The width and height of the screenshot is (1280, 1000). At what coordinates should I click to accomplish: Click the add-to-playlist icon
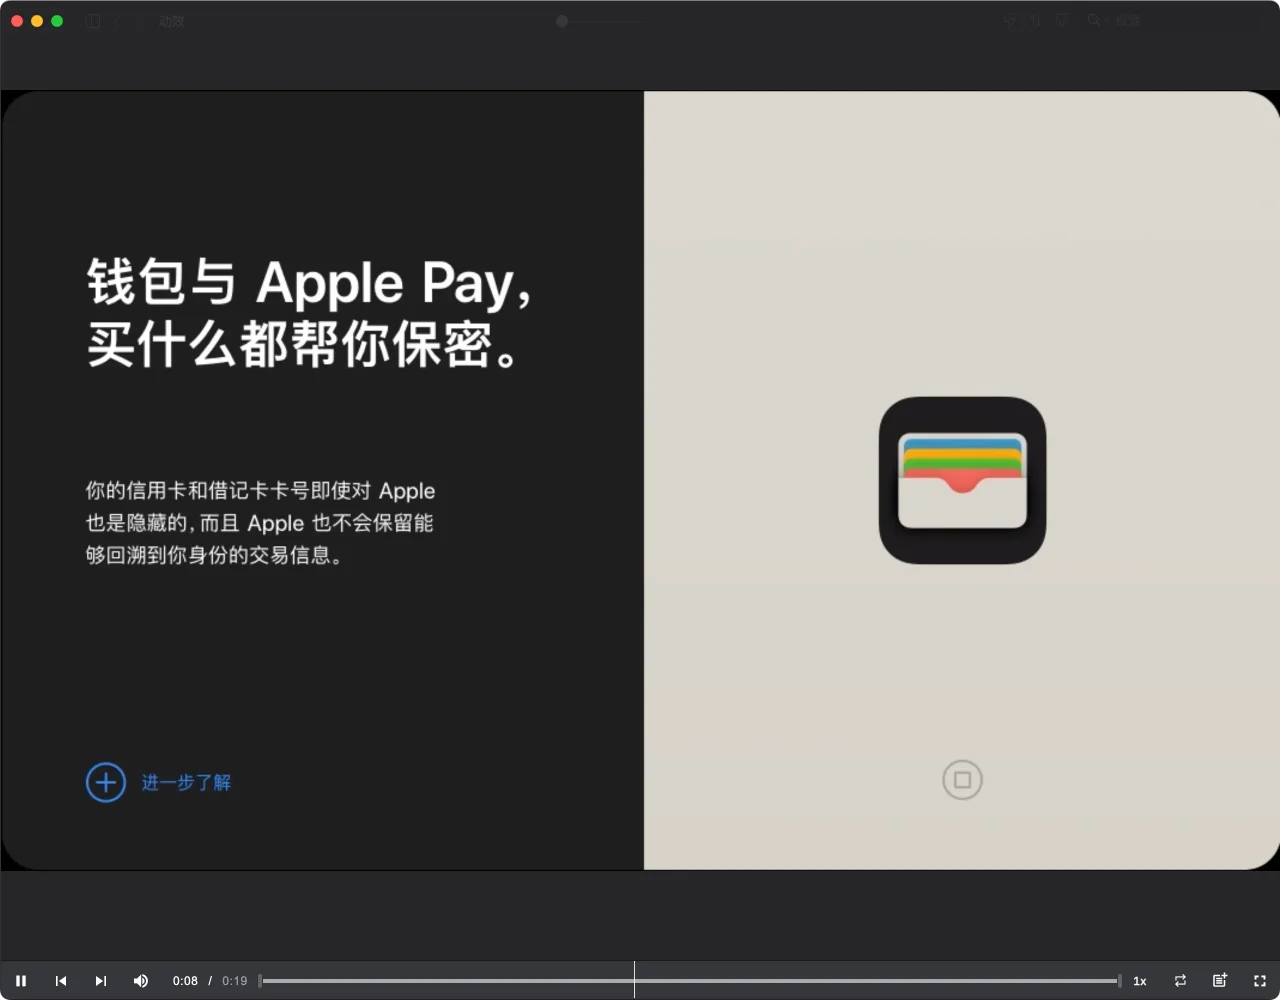point(1220,981)
